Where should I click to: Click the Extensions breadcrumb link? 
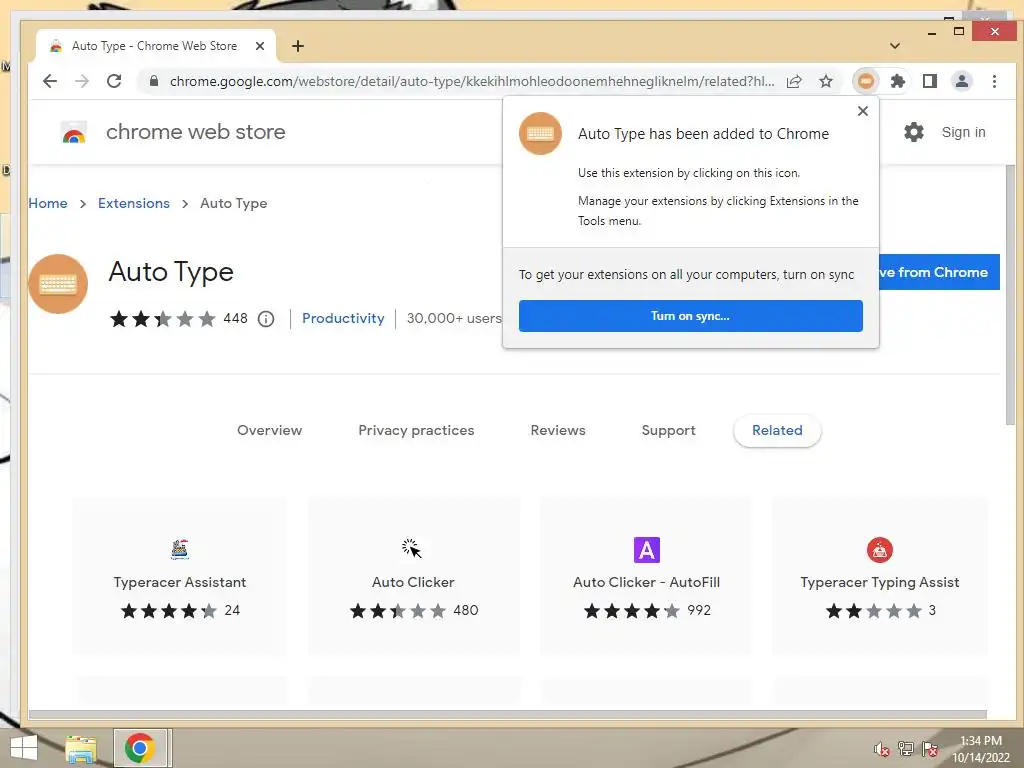pos(134,203)
